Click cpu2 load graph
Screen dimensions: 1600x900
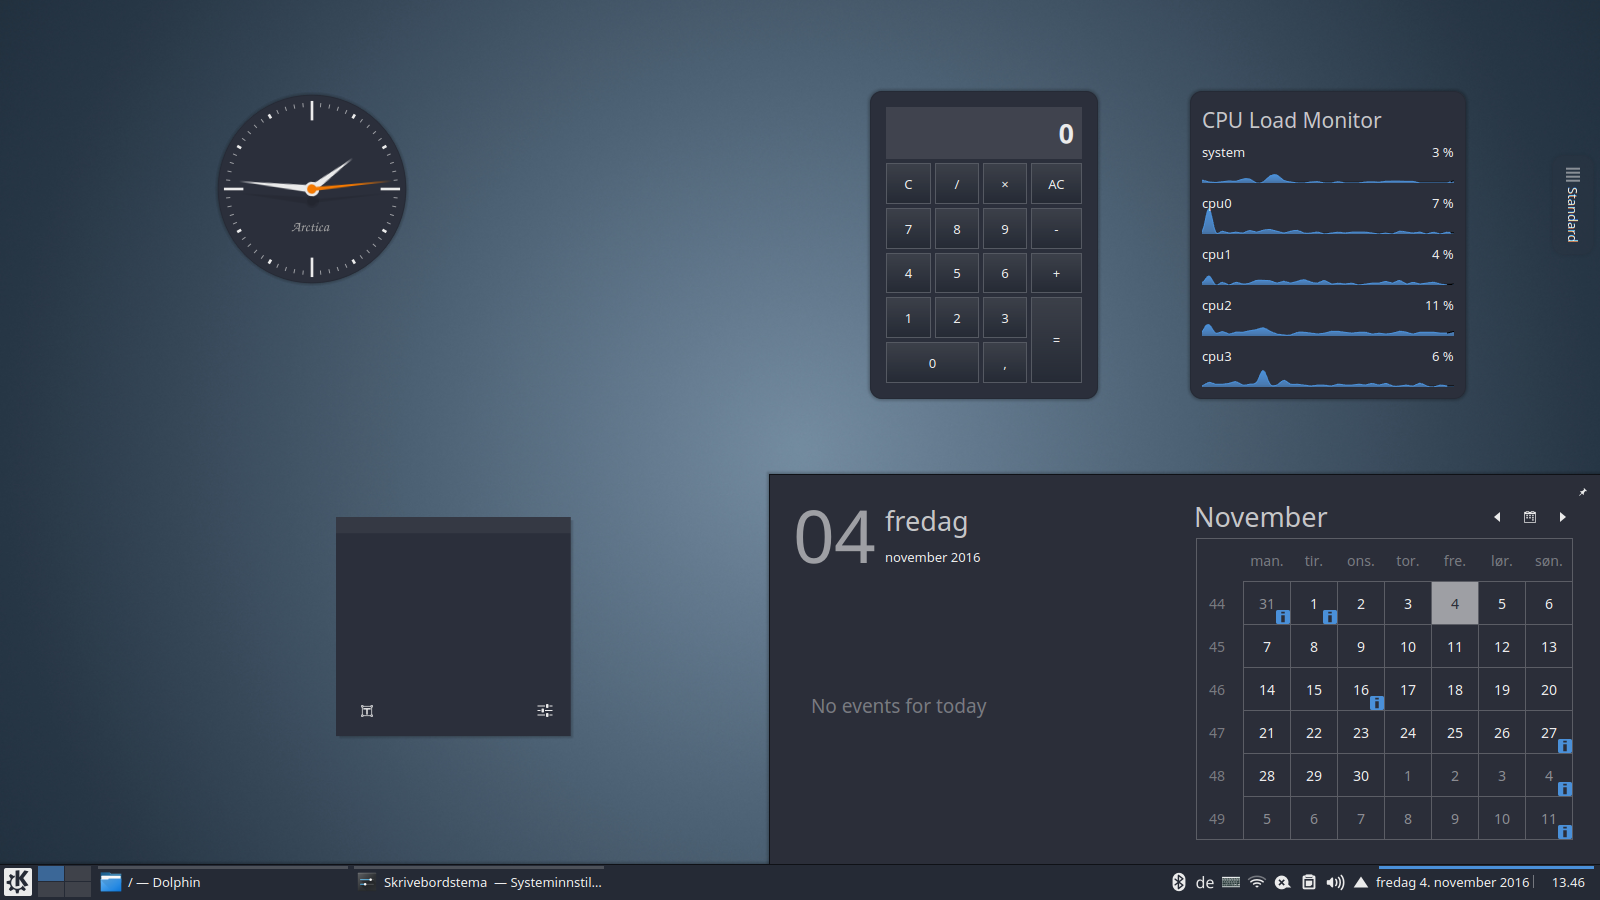1328,327
